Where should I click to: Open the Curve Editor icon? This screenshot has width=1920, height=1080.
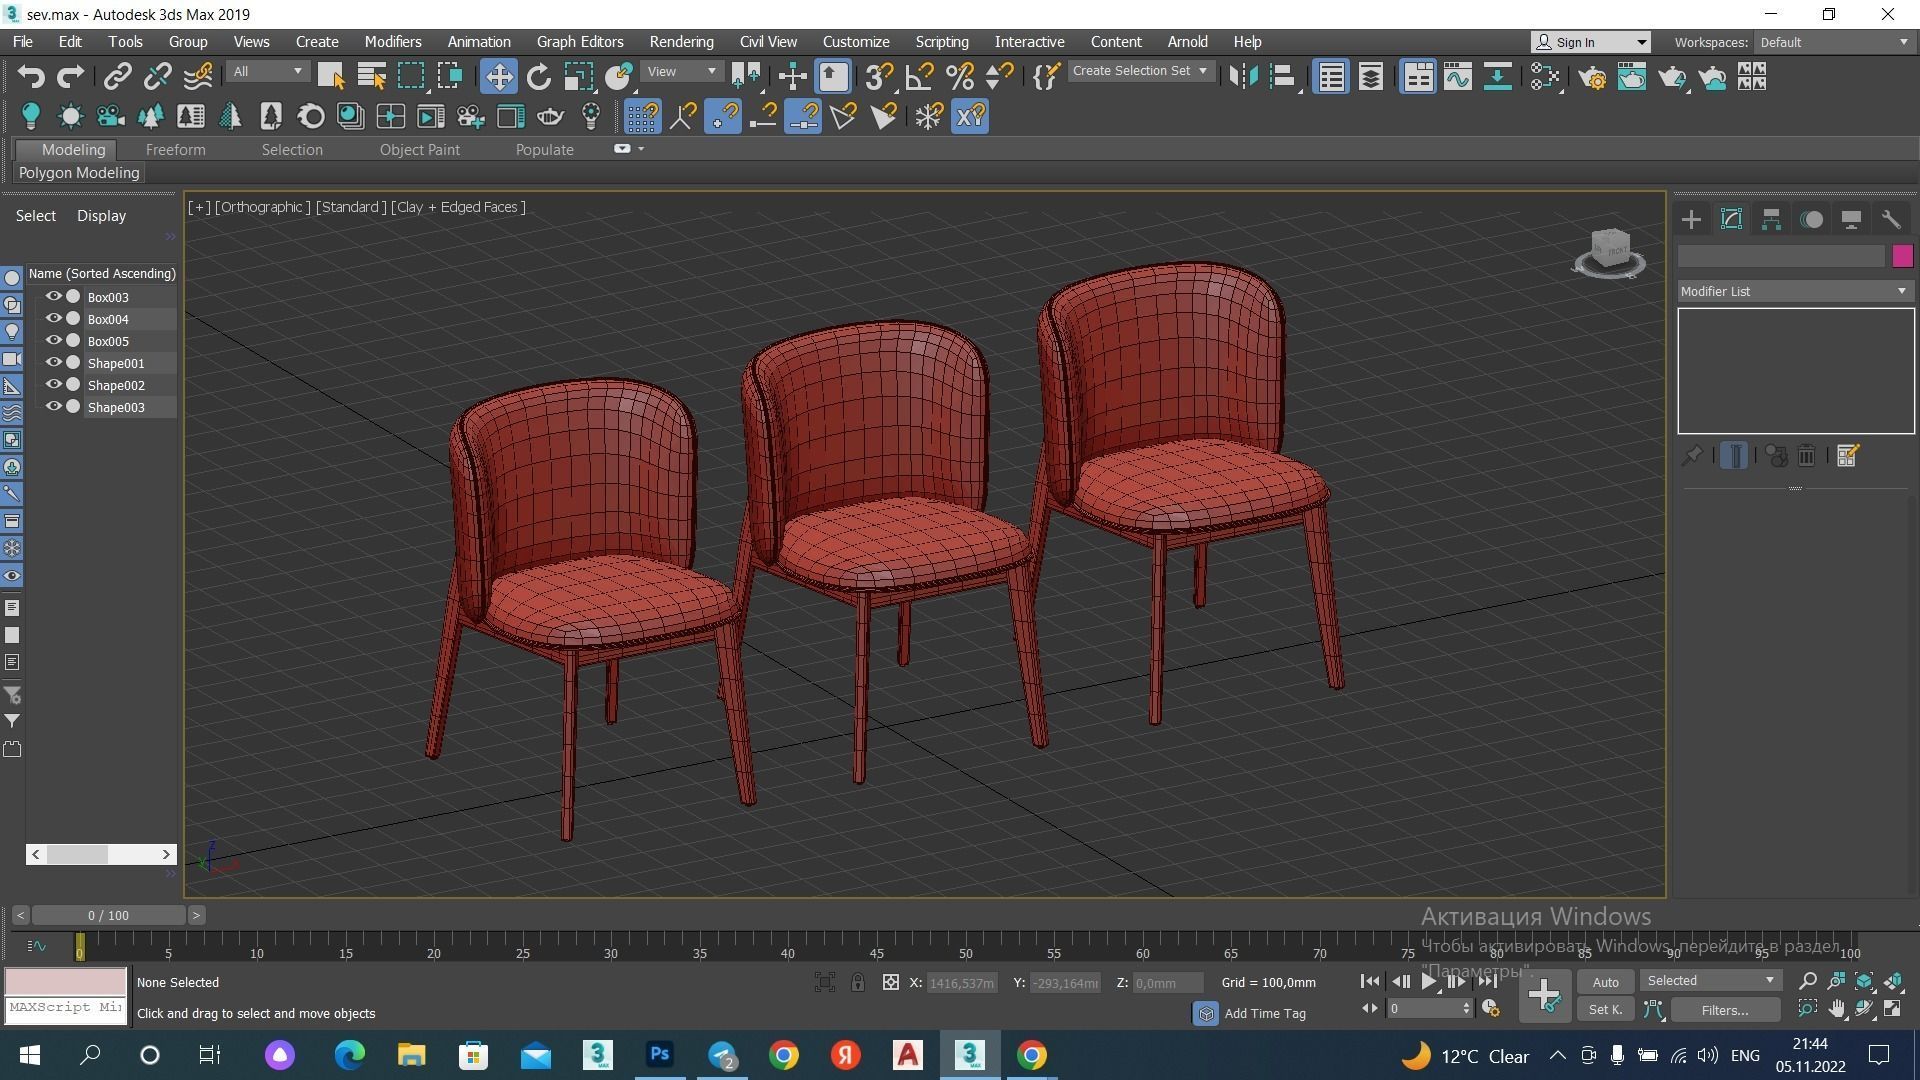tap(1457, 77)
